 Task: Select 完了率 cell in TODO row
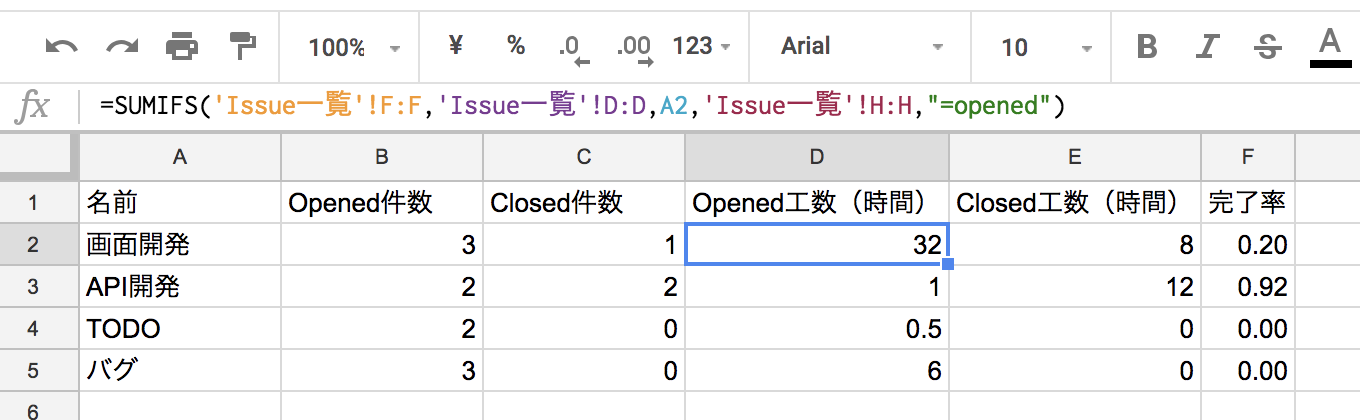coord(1248,329)
